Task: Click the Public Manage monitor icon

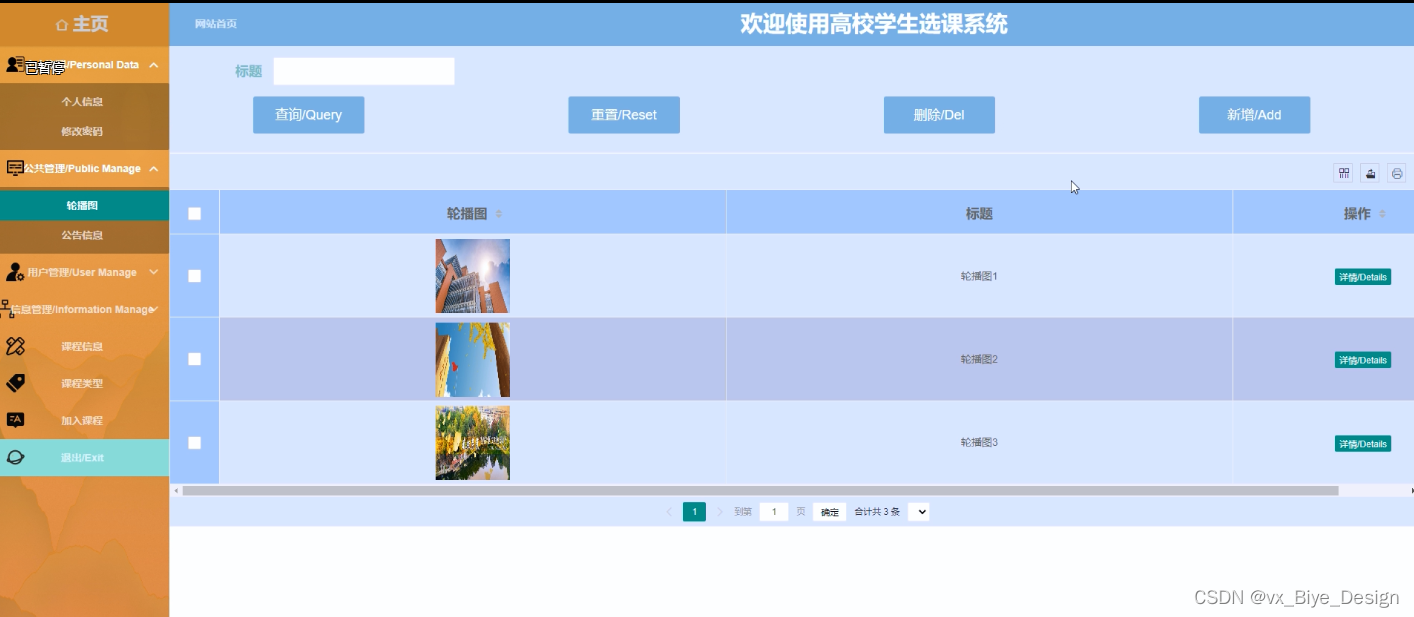Action: click(14, 168)
